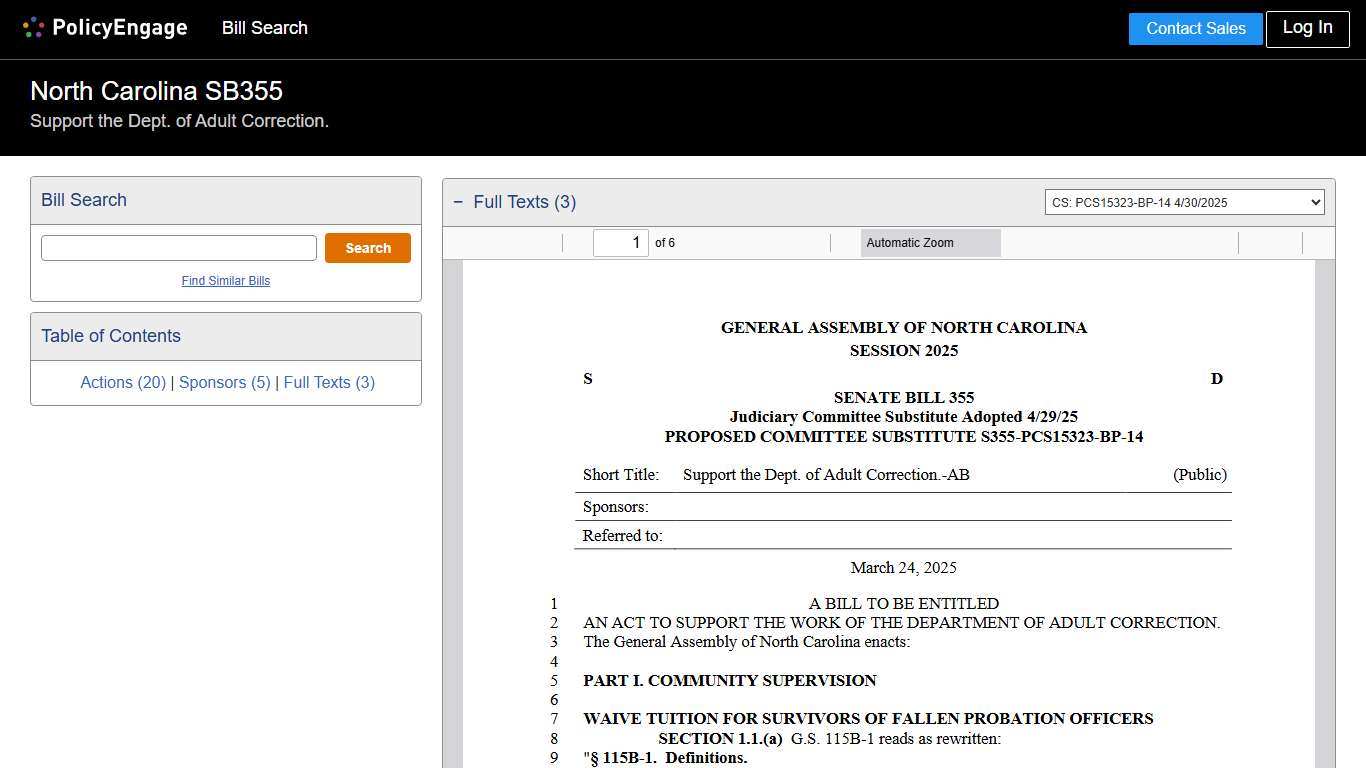Click the "Log In" button

1307,29
